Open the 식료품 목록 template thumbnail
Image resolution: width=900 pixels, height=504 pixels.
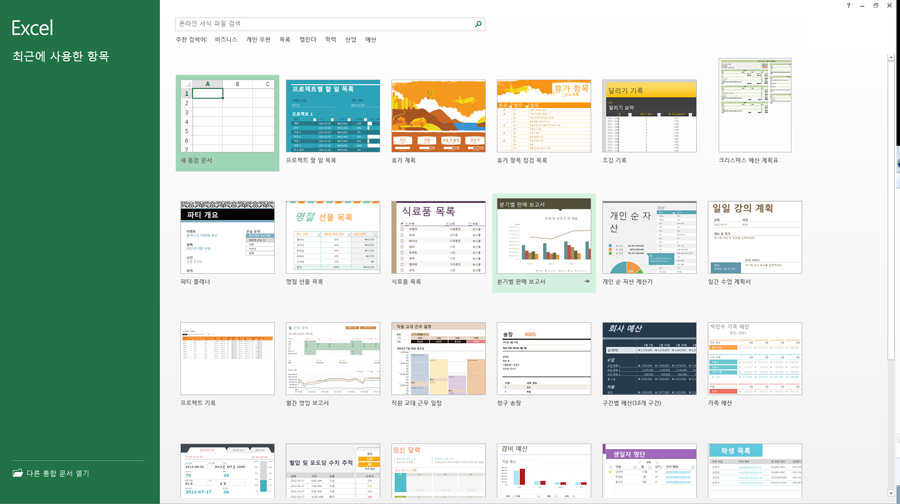(439, 237)
